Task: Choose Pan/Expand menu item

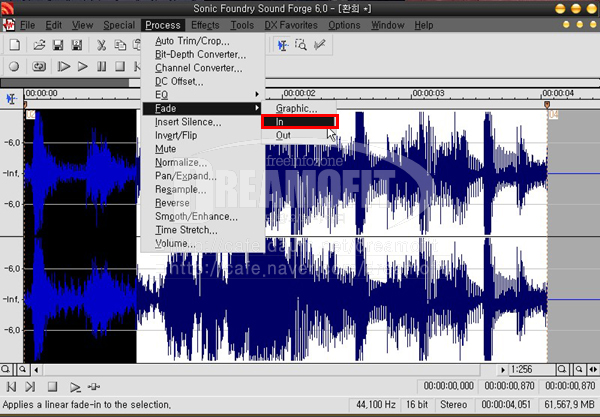Action: (203, 176)
